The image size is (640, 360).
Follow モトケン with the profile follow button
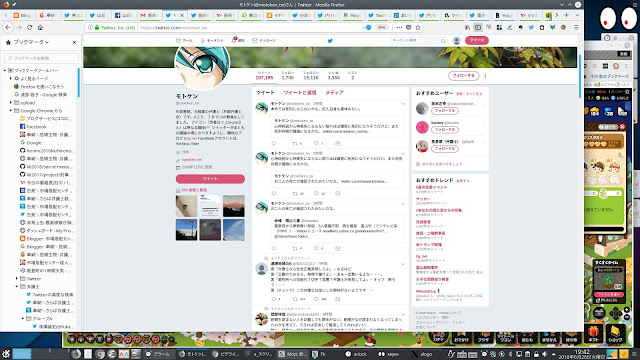coord(463,76)
